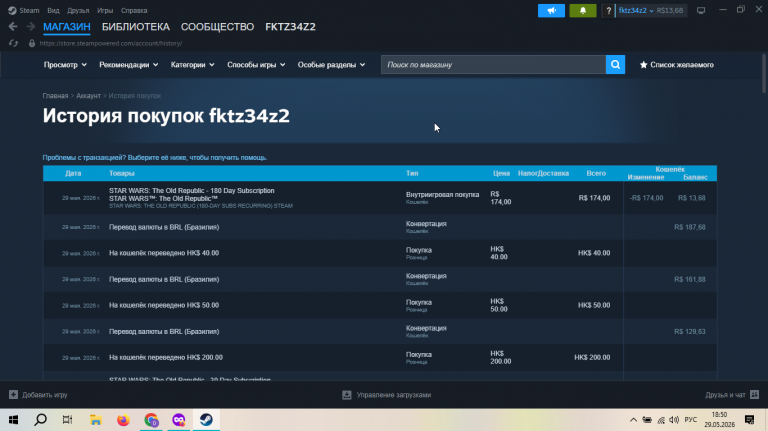The image size is (768, 431).
Task: Open Chrome from the taskbar
Action: coord(151,420)
